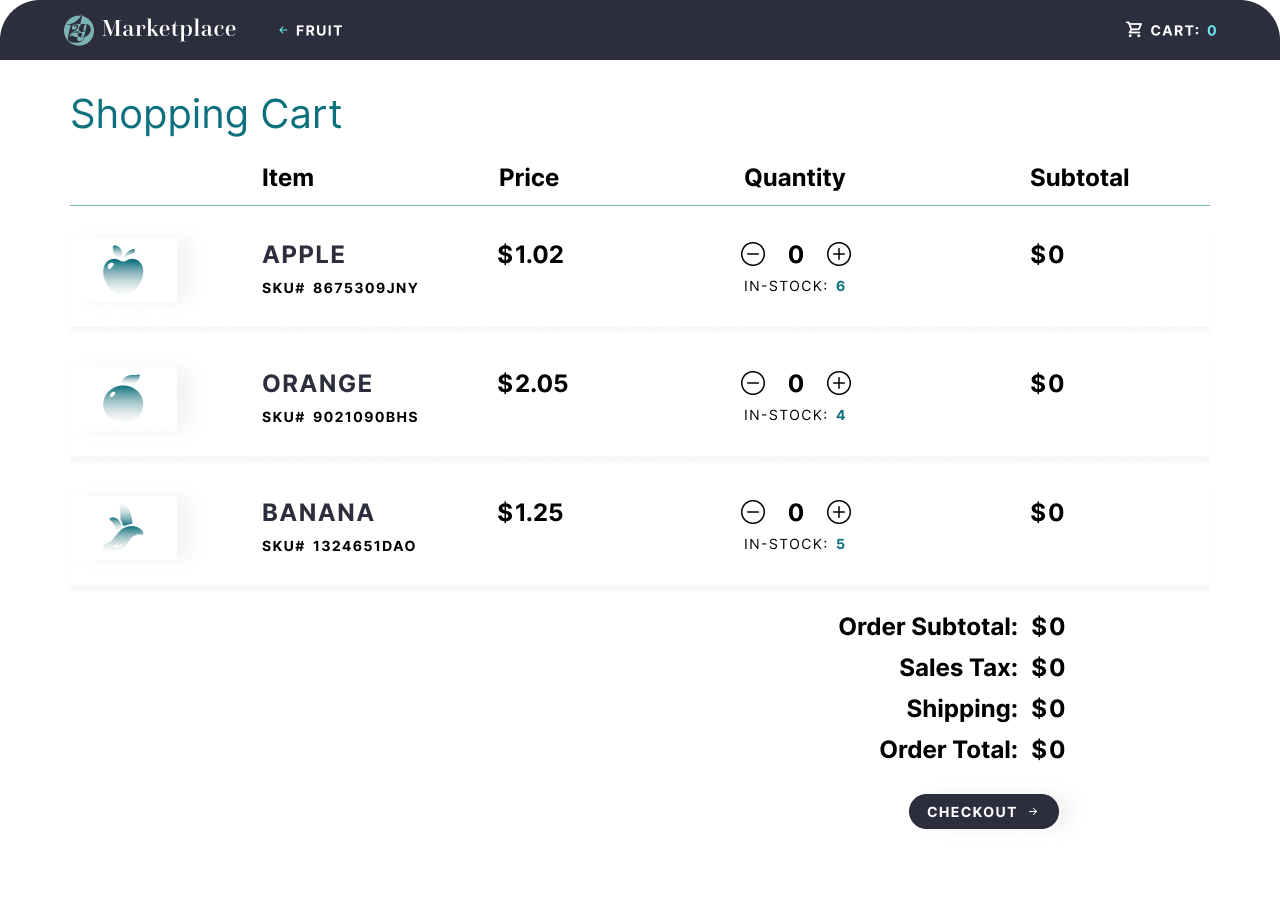The height and width of the screenshot is (900, 1280).
Task: Click the APPLE item name
Action: click(x=304, y=255)
